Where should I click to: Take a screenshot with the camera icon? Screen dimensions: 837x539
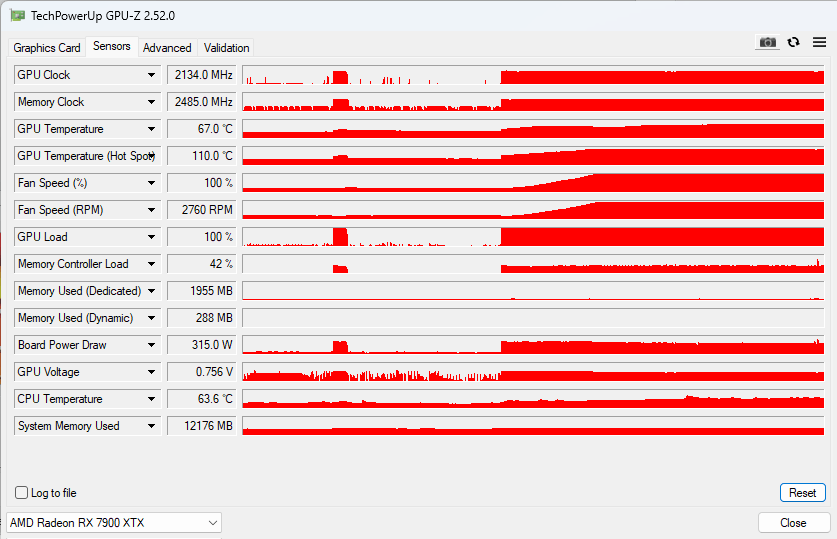pyautogui.click(x=768, y=42)
